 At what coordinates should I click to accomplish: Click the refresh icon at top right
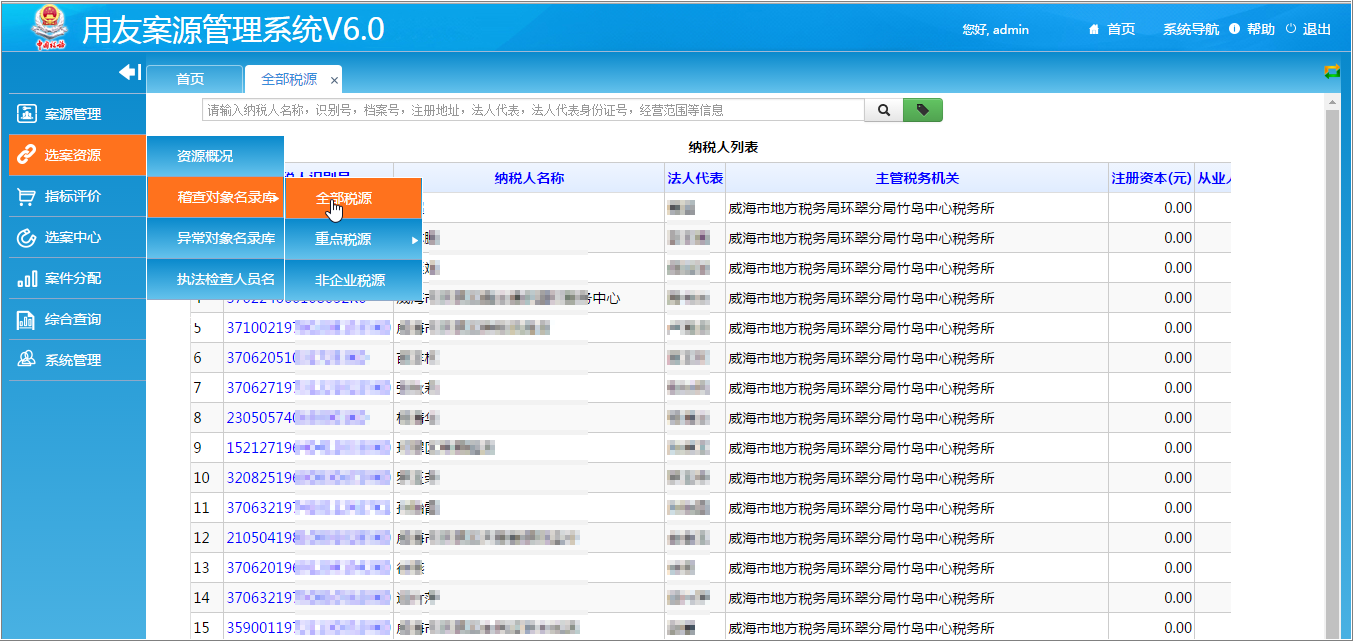(x=1331, y=71)
